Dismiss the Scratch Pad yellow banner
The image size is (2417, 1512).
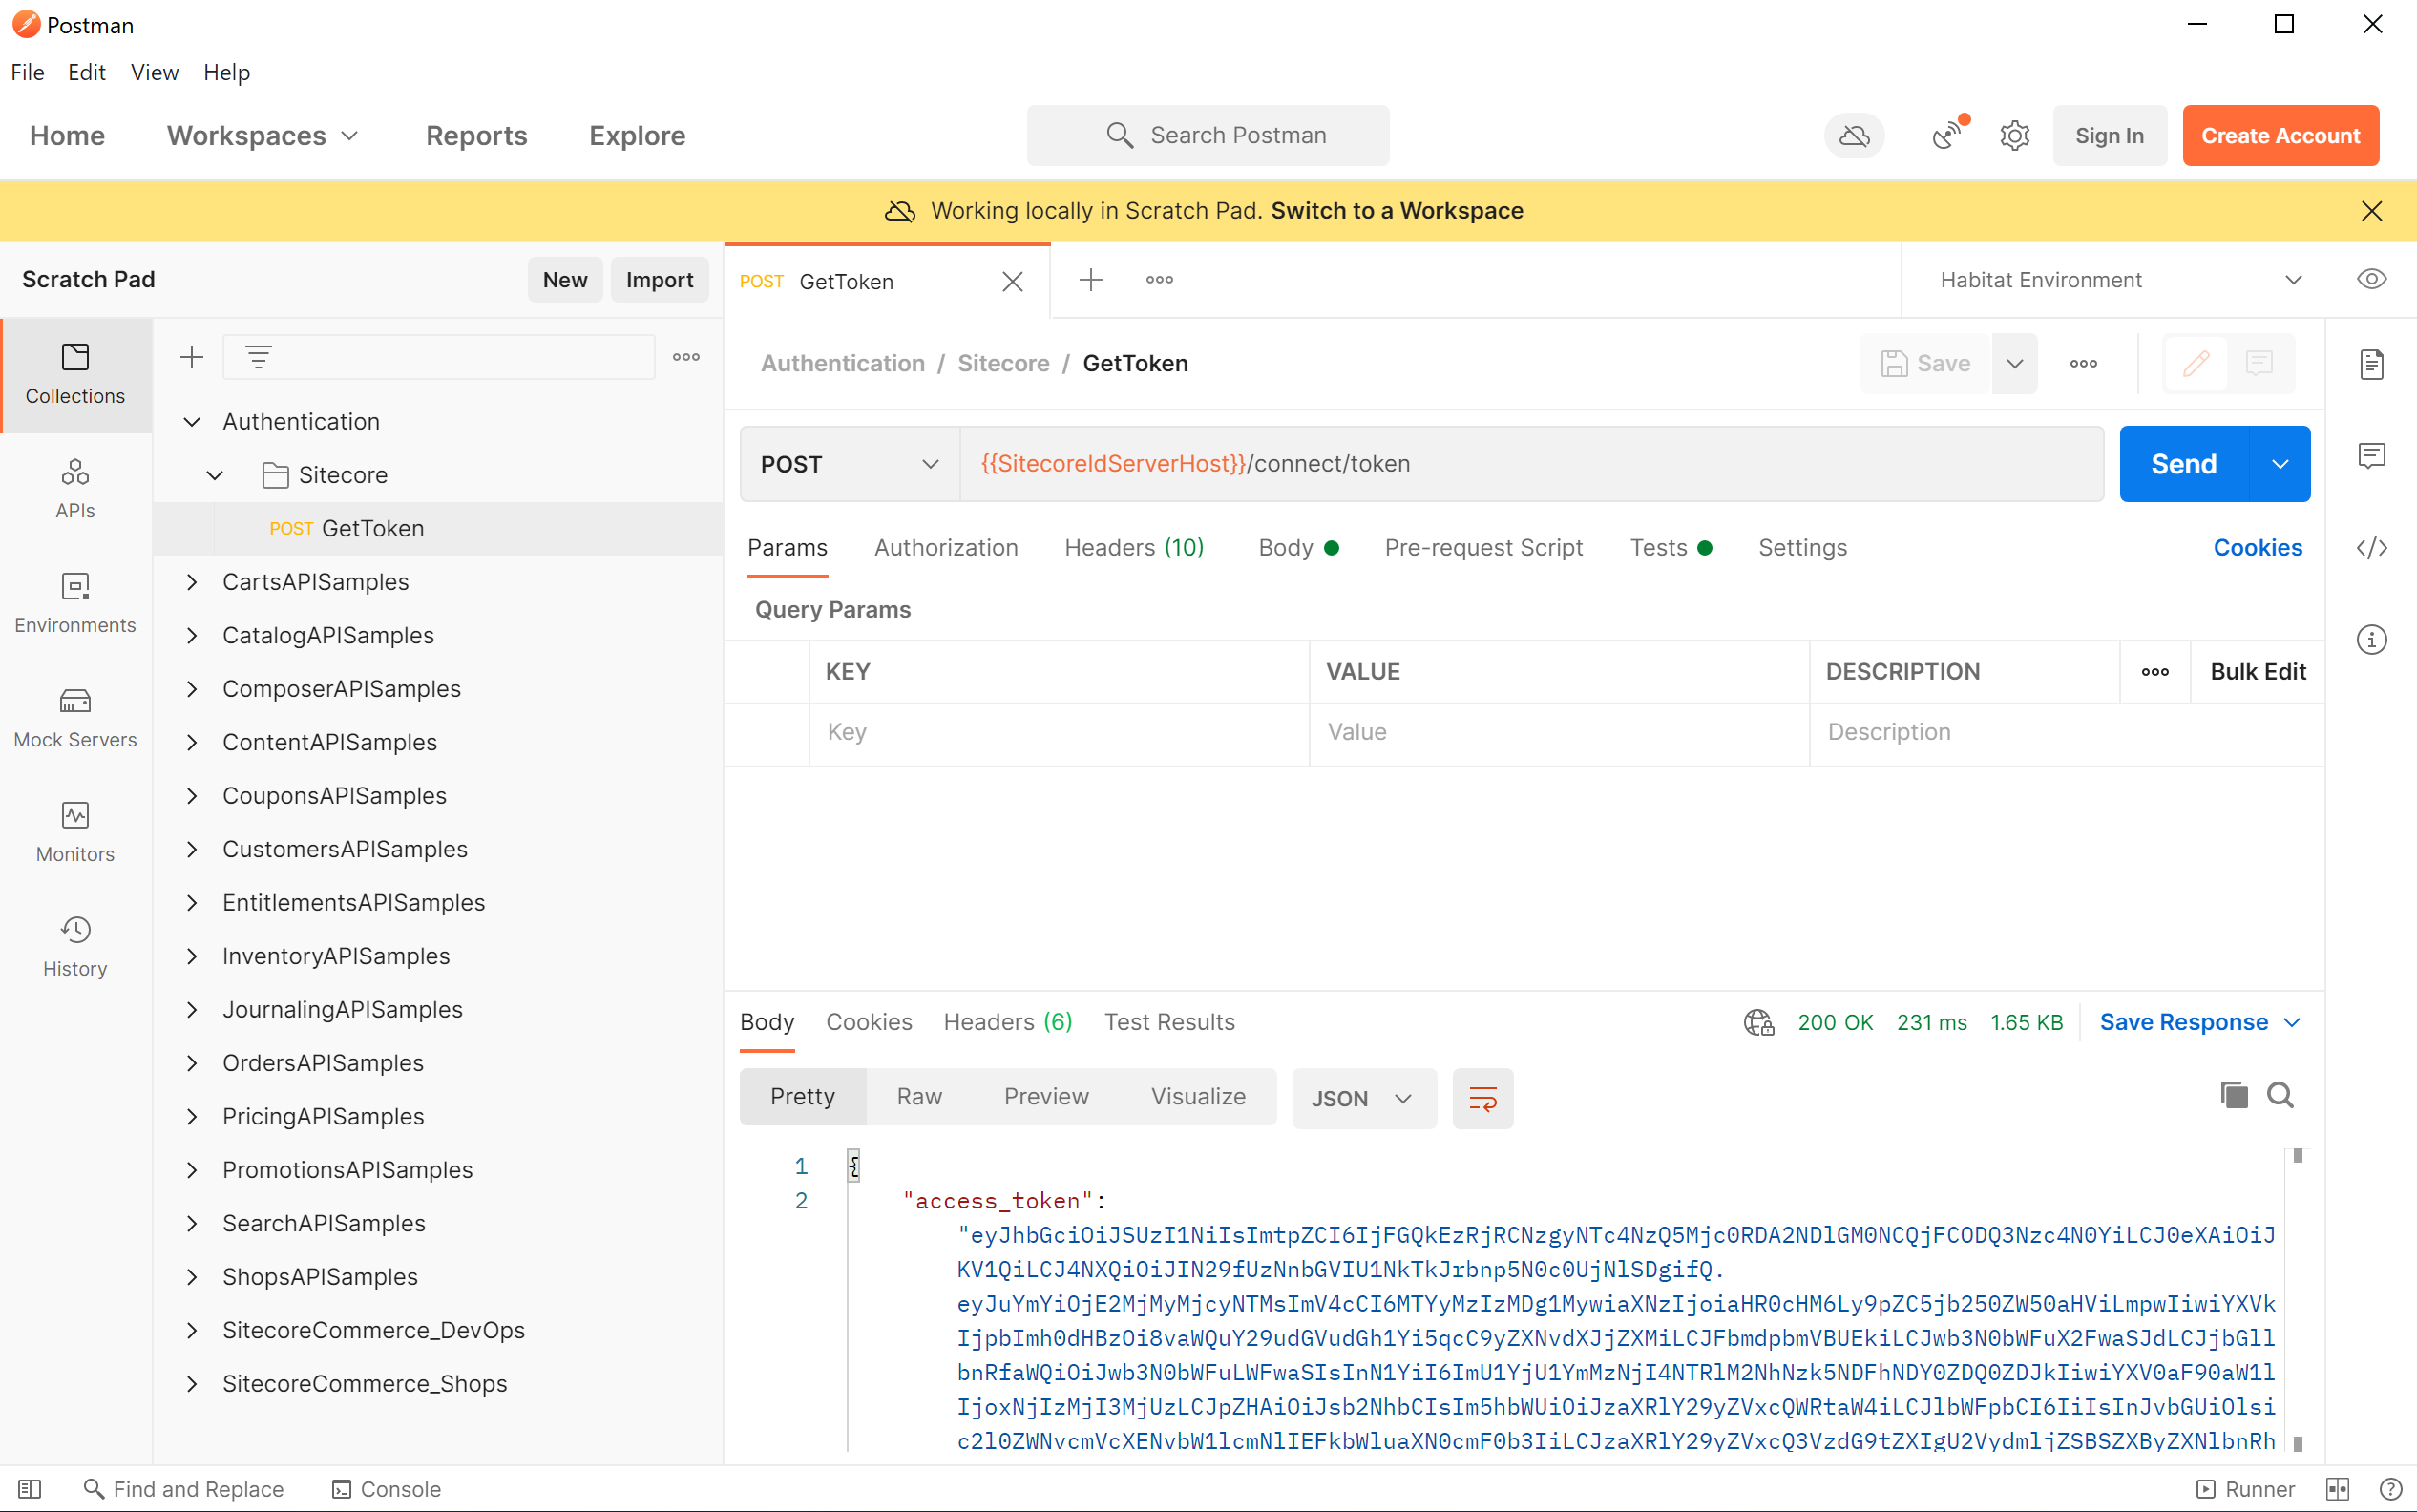click(x=2371, y=211)
